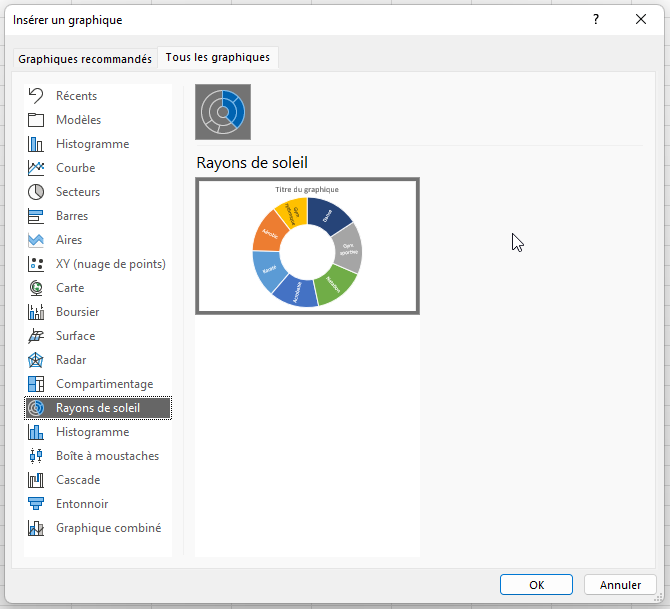The width and height of the screenshot is (670, 609).
Task: Switch to Tous les graphiques tab
Action: point(218,58)
